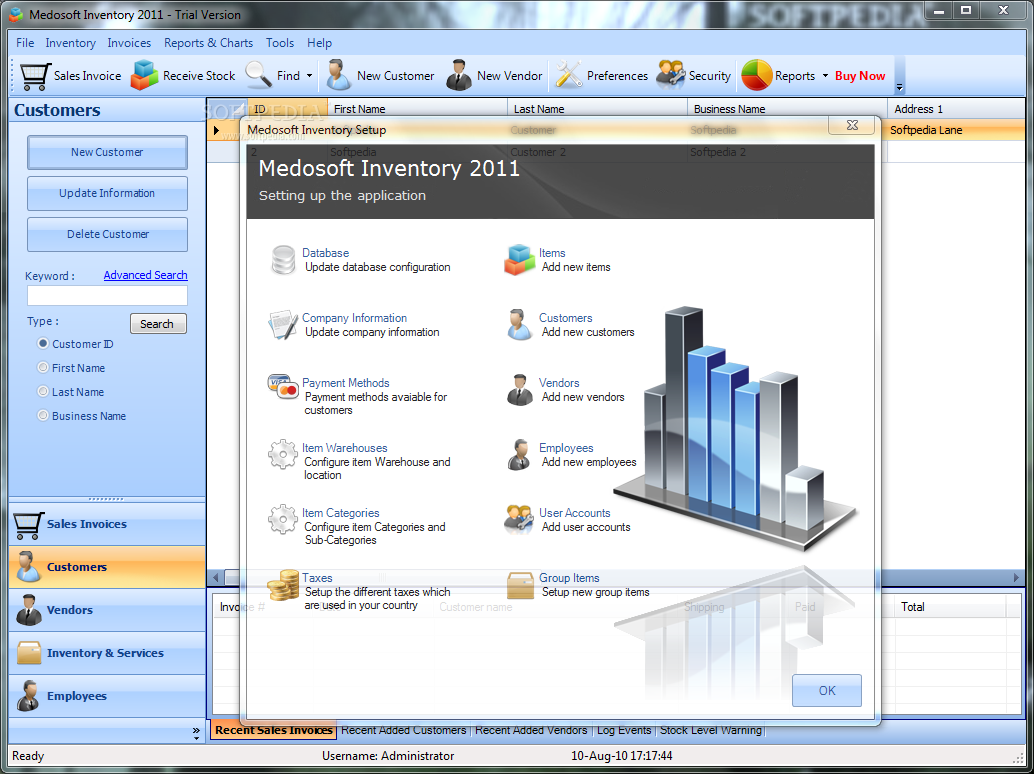Click the Sales Invoice cart icon in toolbar

click(35, 76)
